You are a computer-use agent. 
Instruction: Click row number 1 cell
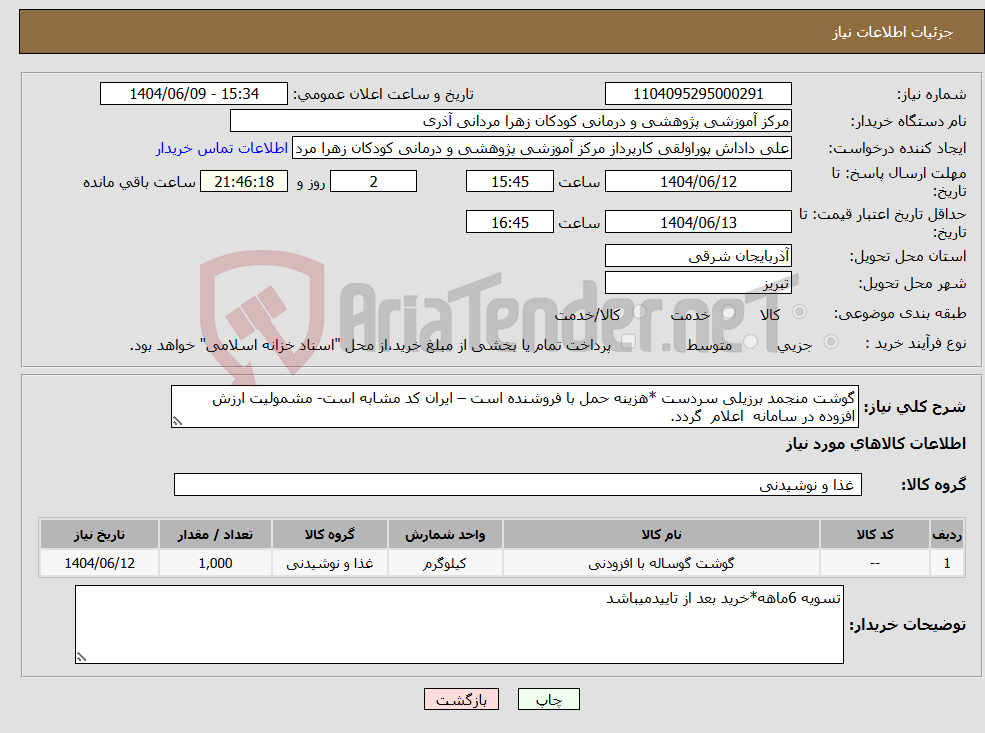point(947,563)
